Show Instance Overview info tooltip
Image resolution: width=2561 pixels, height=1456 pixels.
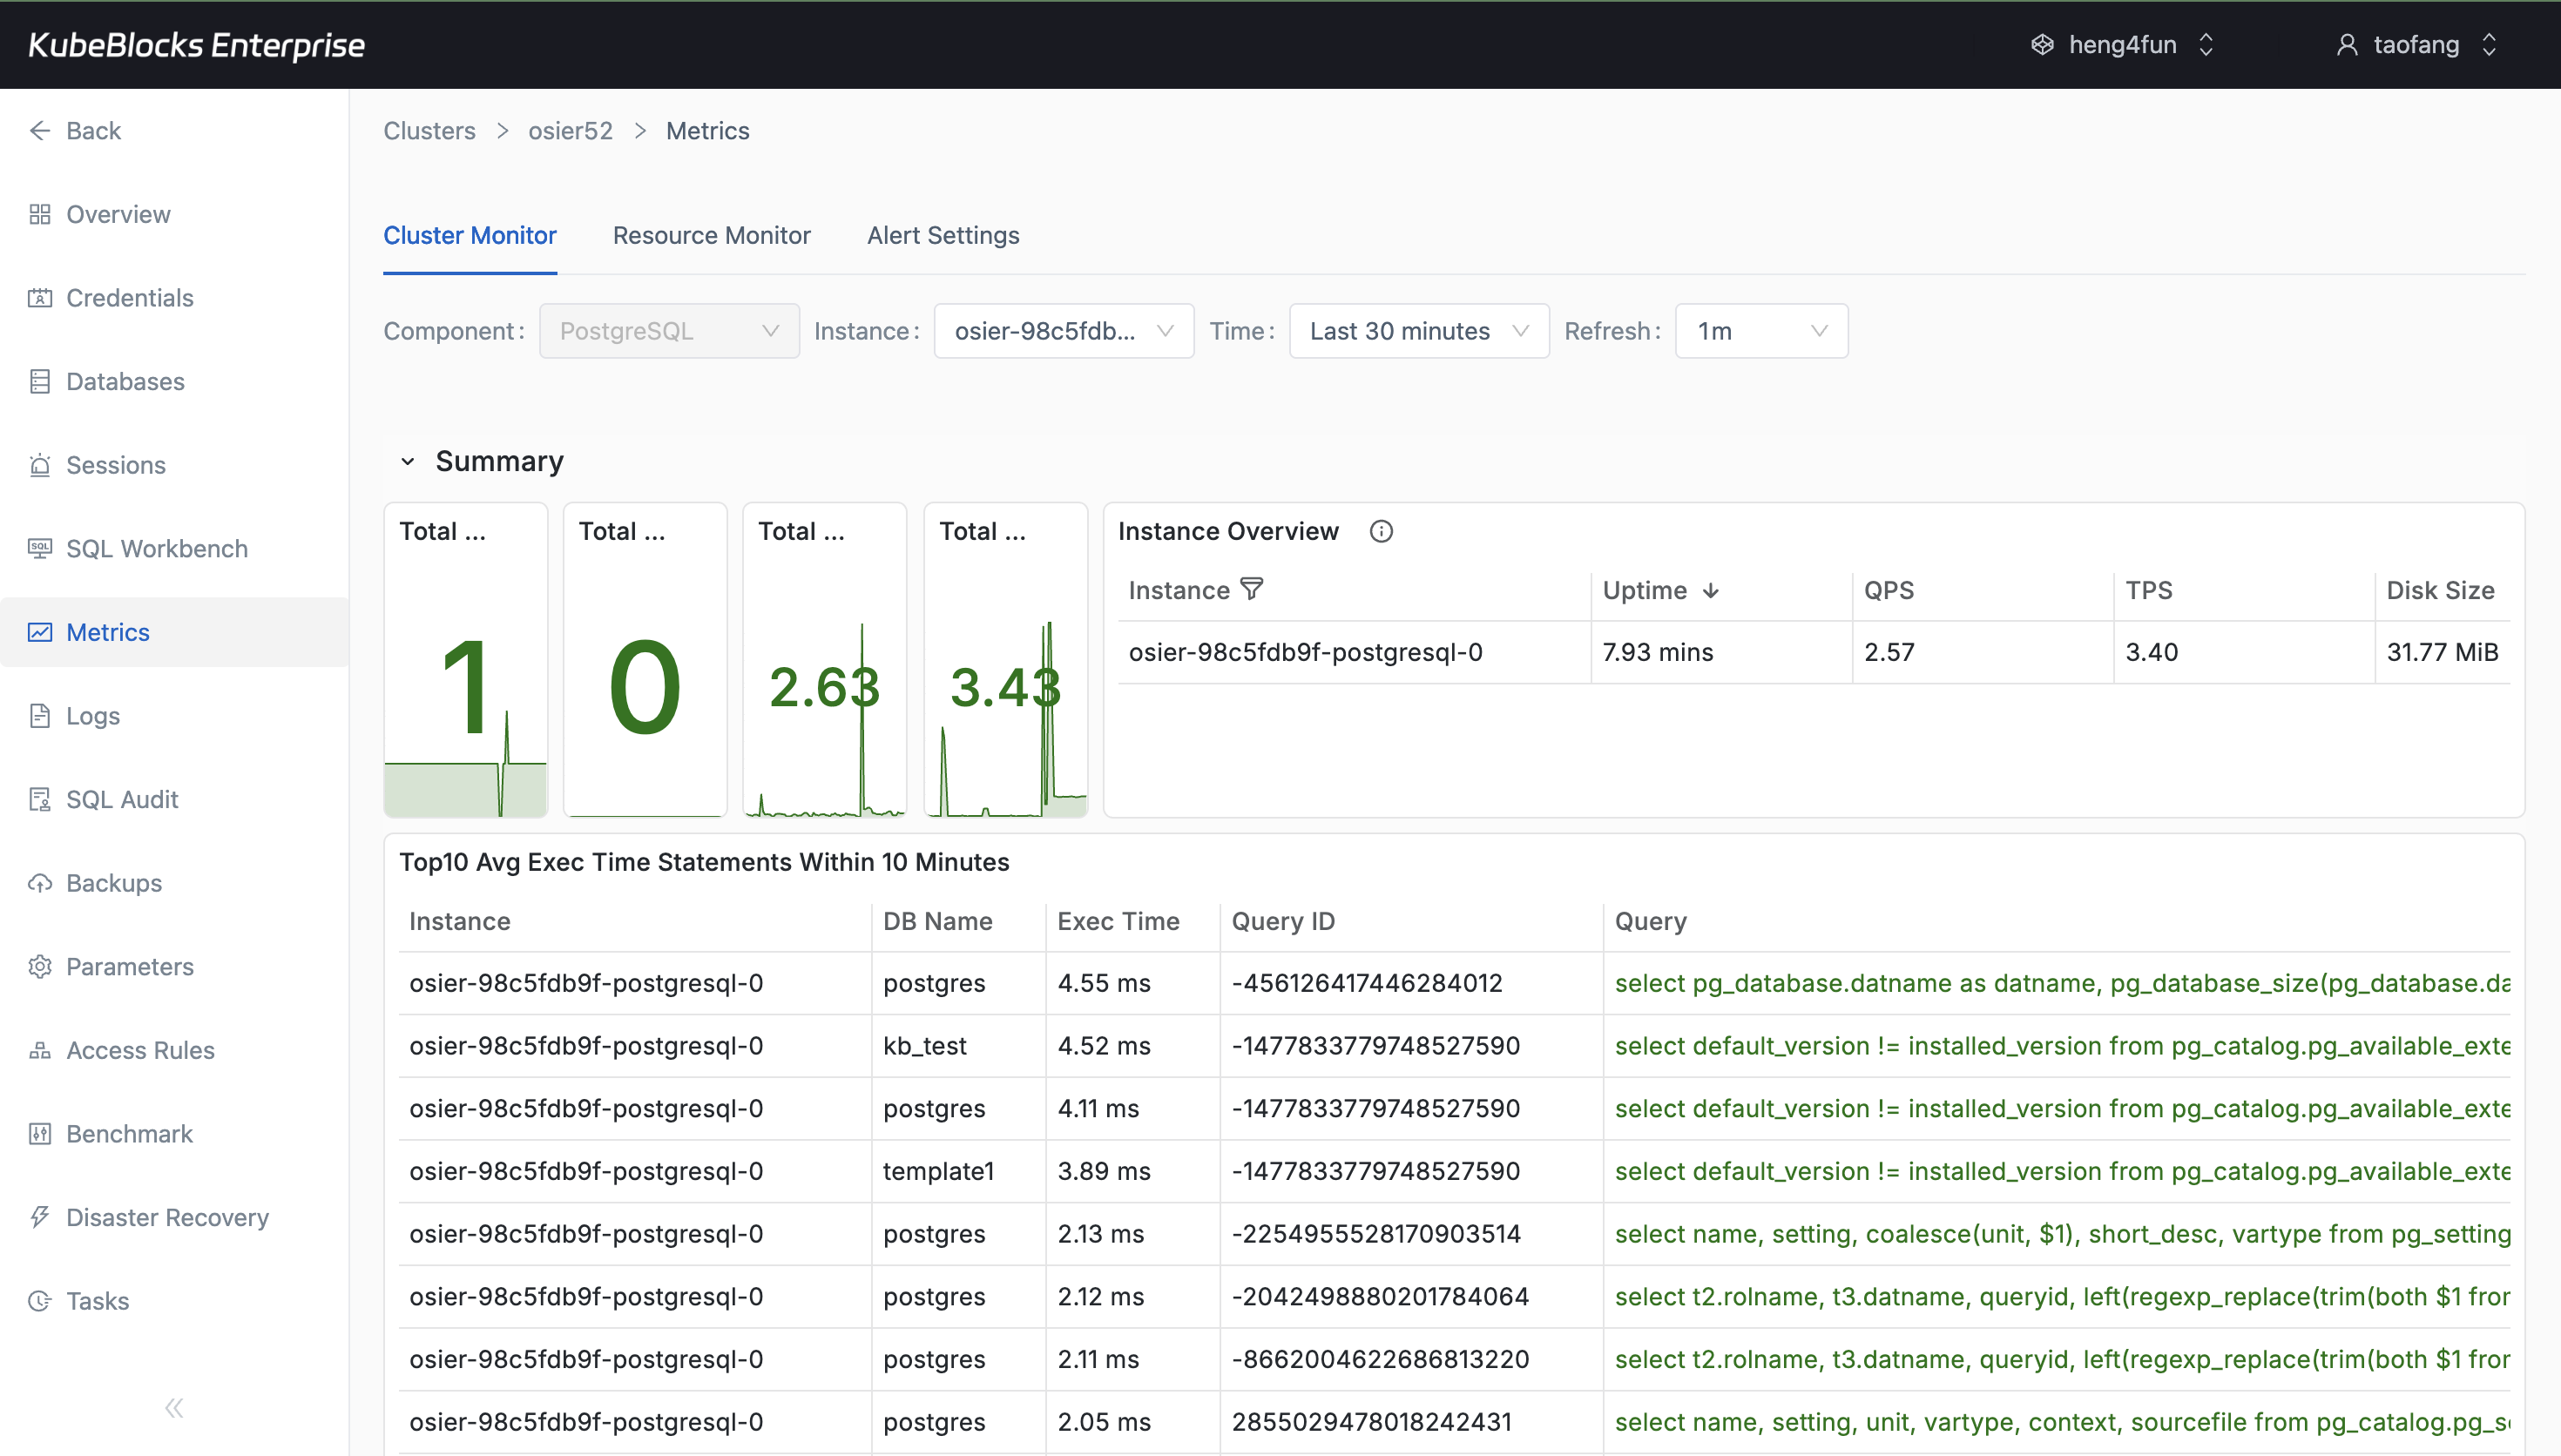pos(1381,531)
